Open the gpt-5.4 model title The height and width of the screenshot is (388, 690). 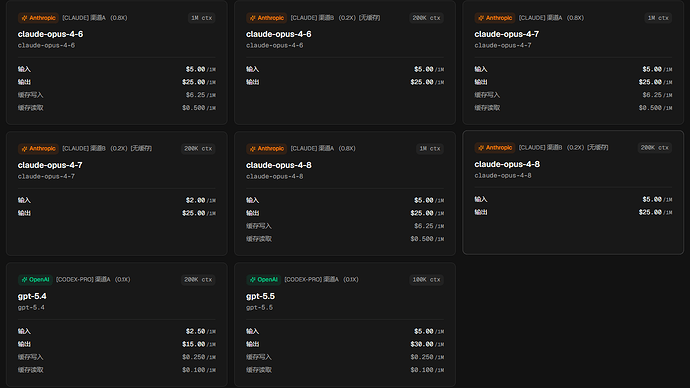coord(32,296)
